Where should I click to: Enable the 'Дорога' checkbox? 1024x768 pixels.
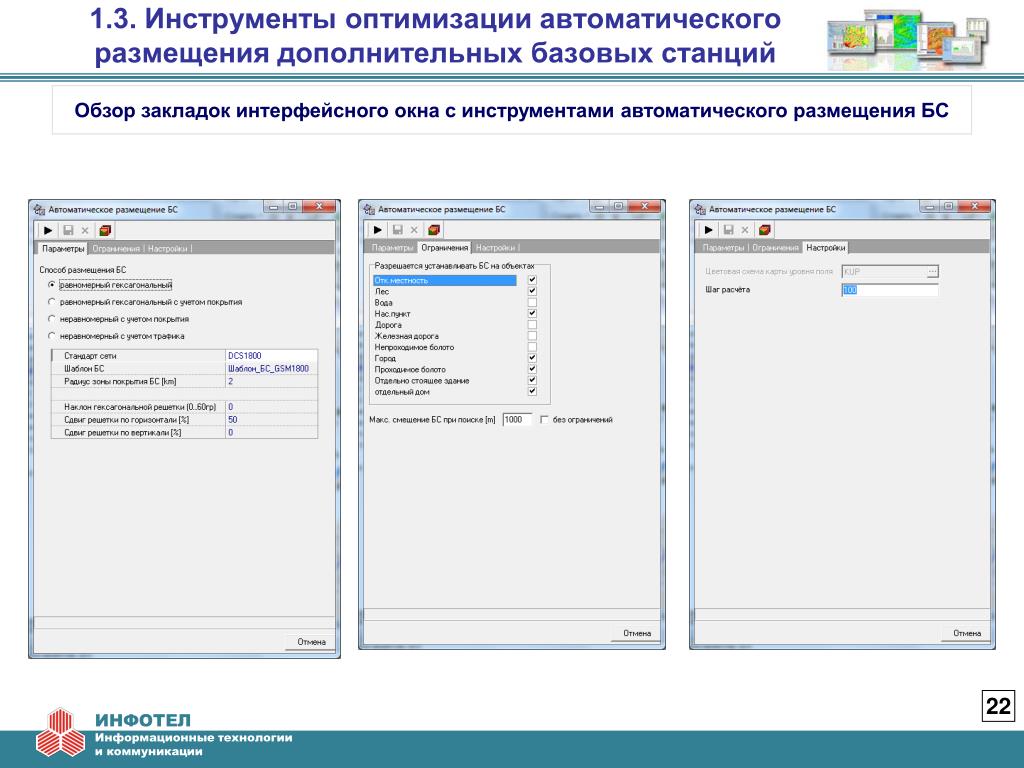pos(532,325)
